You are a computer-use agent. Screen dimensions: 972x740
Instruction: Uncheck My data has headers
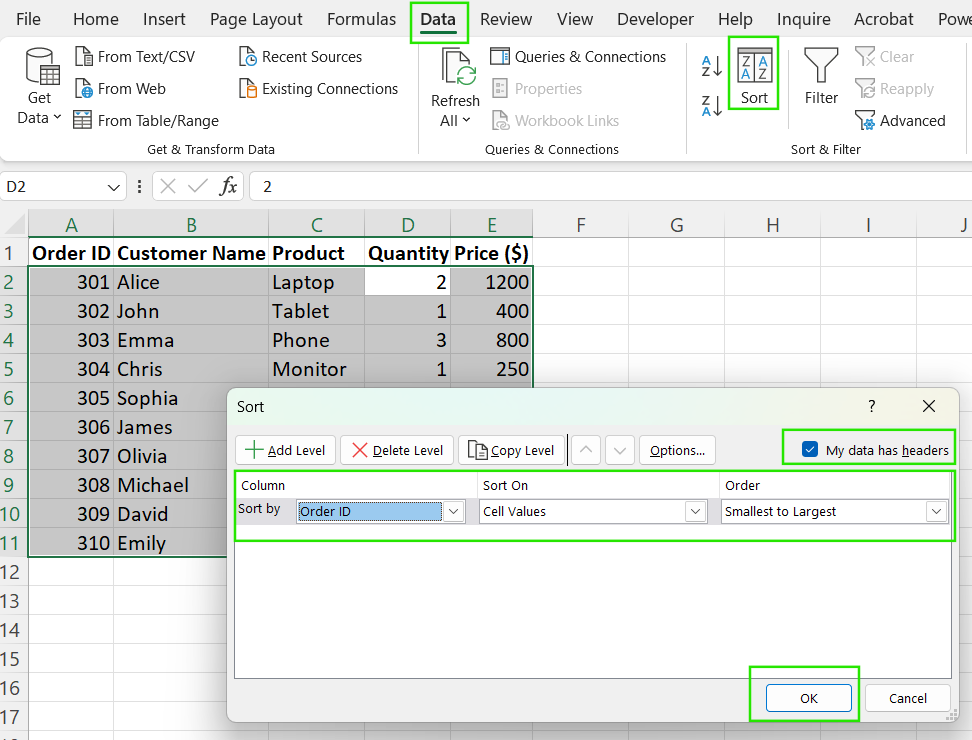coord(810,449)
